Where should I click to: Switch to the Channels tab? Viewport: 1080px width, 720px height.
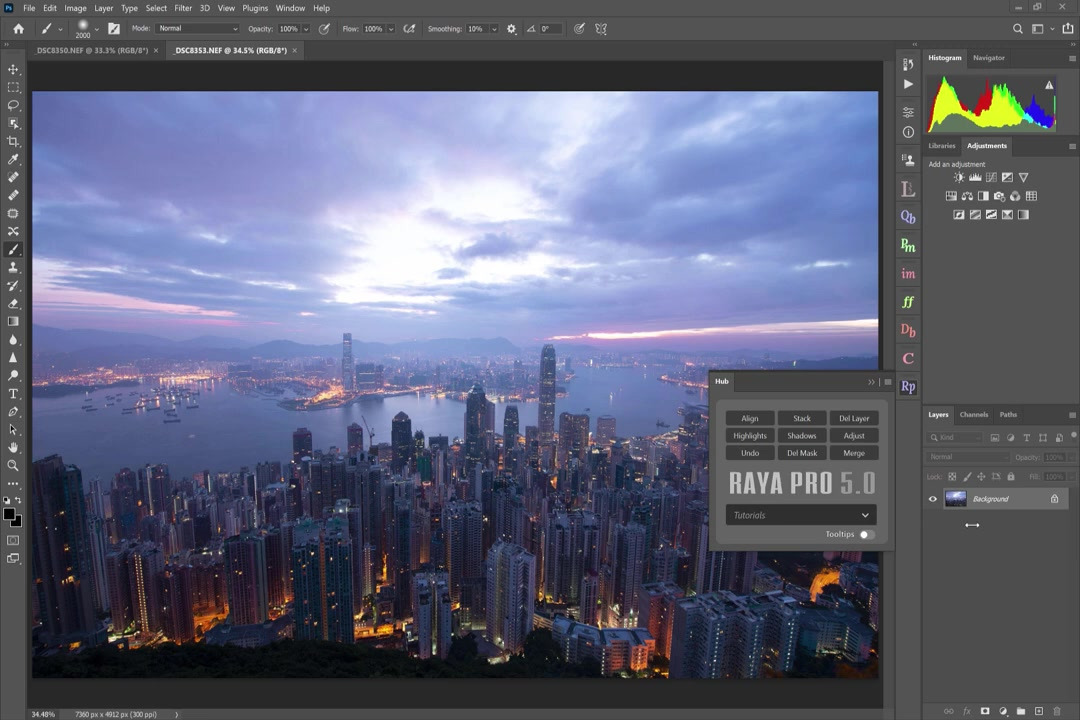click(973, 415)
